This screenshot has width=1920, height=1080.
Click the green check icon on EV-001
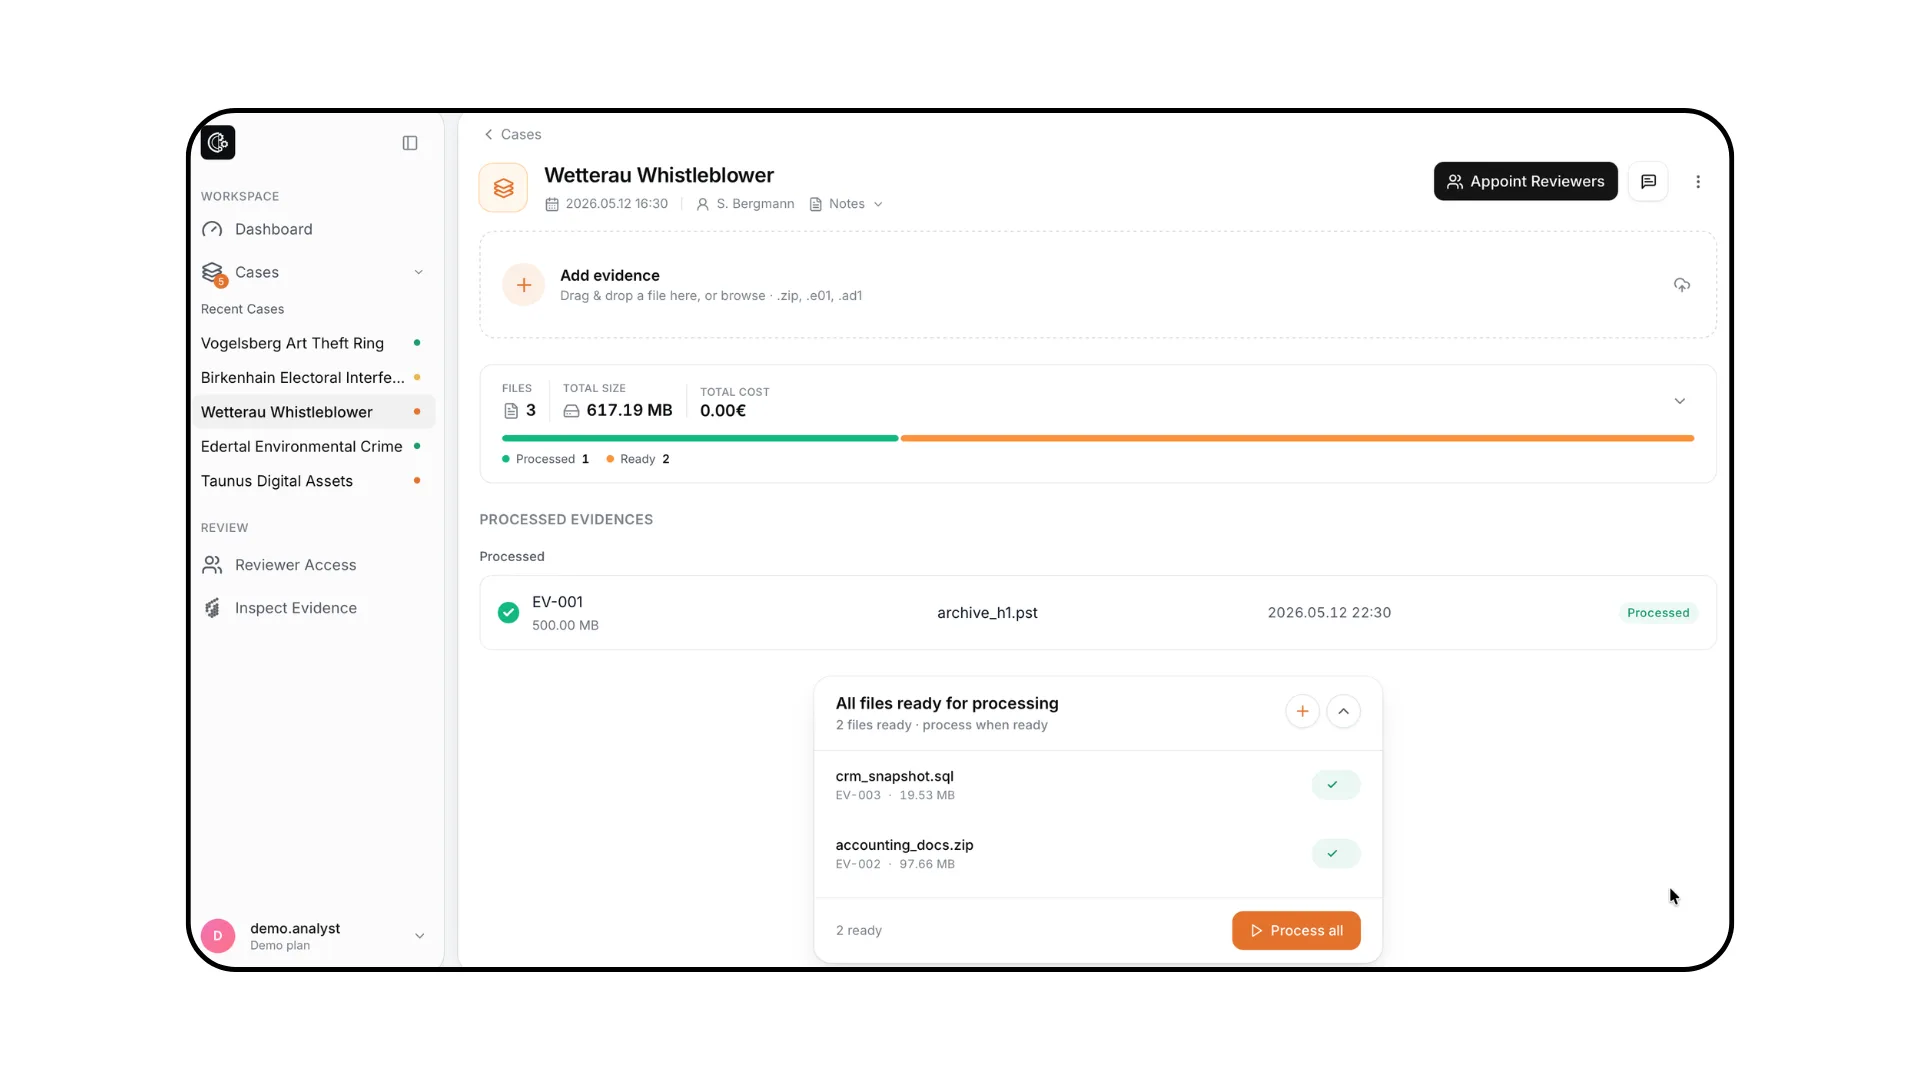pos(508,613)
